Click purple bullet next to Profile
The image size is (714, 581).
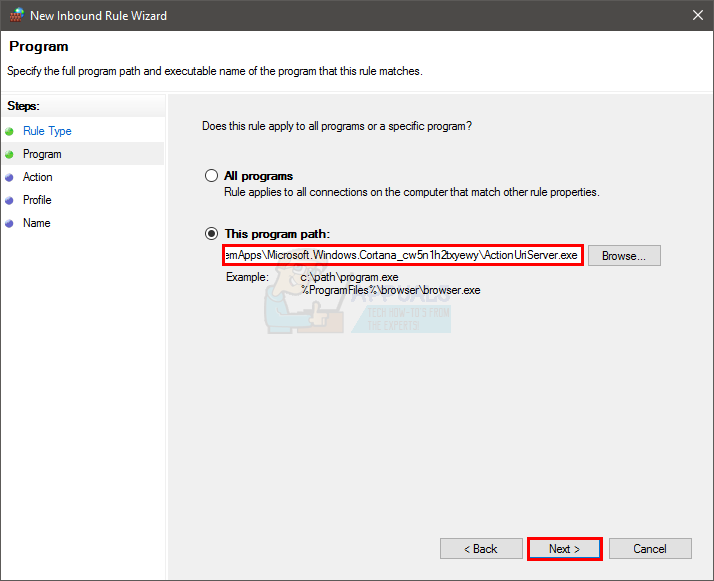[x=9, y=200]
